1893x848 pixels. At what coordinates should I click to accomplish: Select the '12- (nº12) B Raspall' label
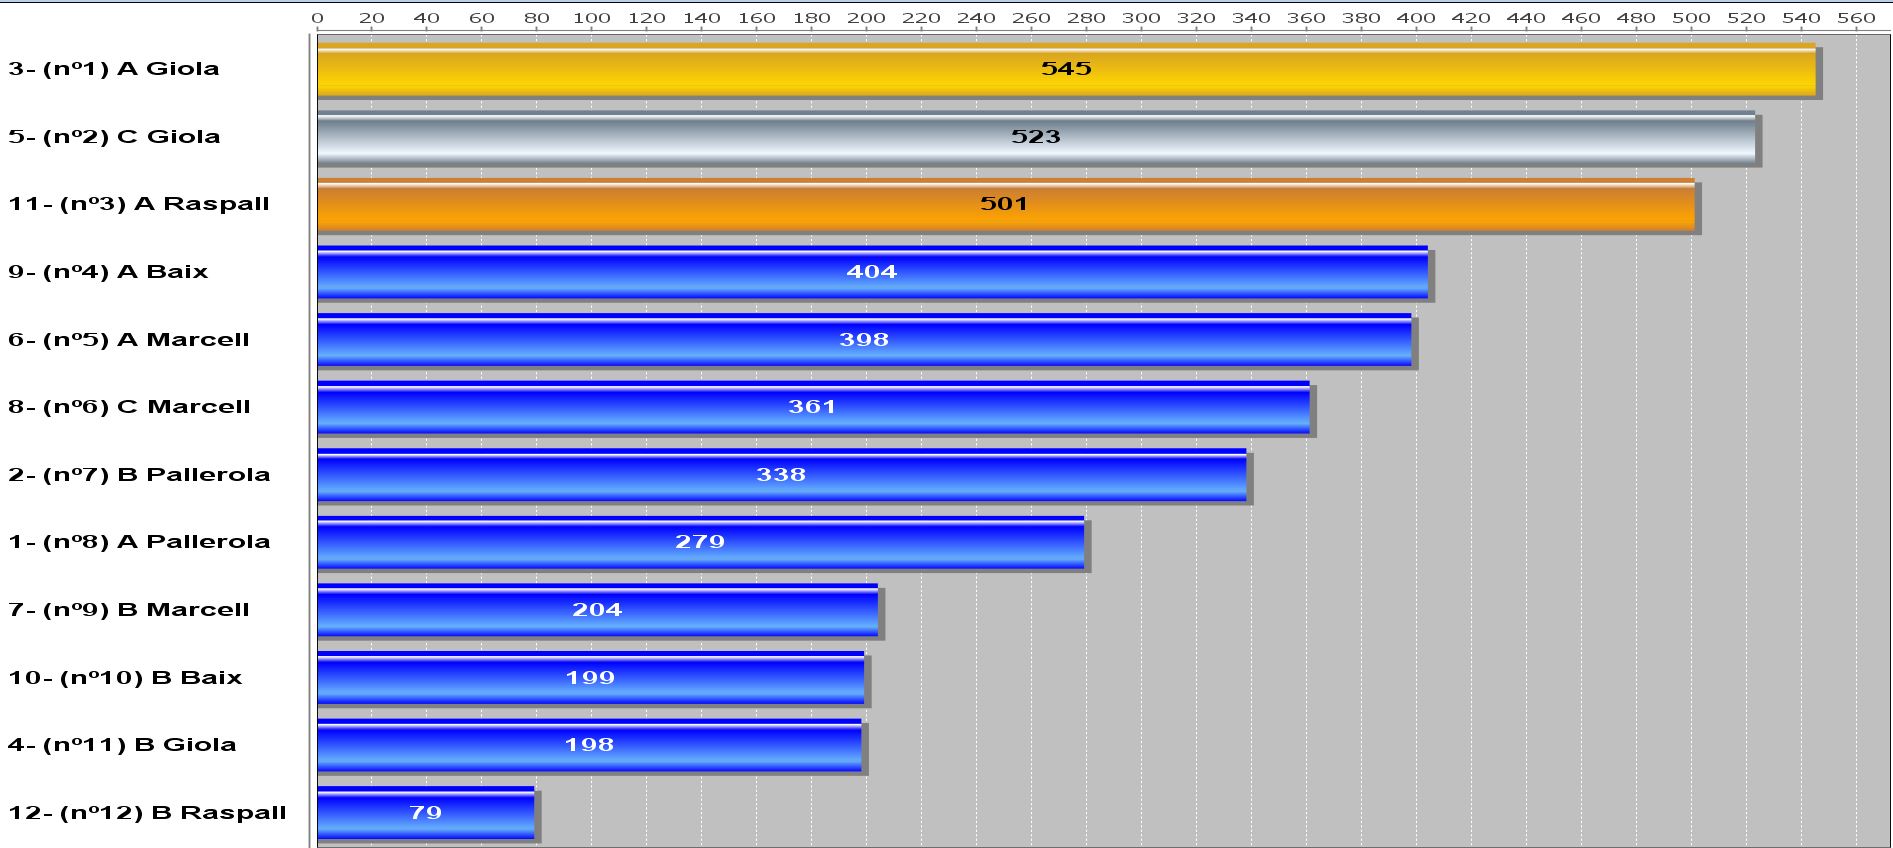click(147, 813)
